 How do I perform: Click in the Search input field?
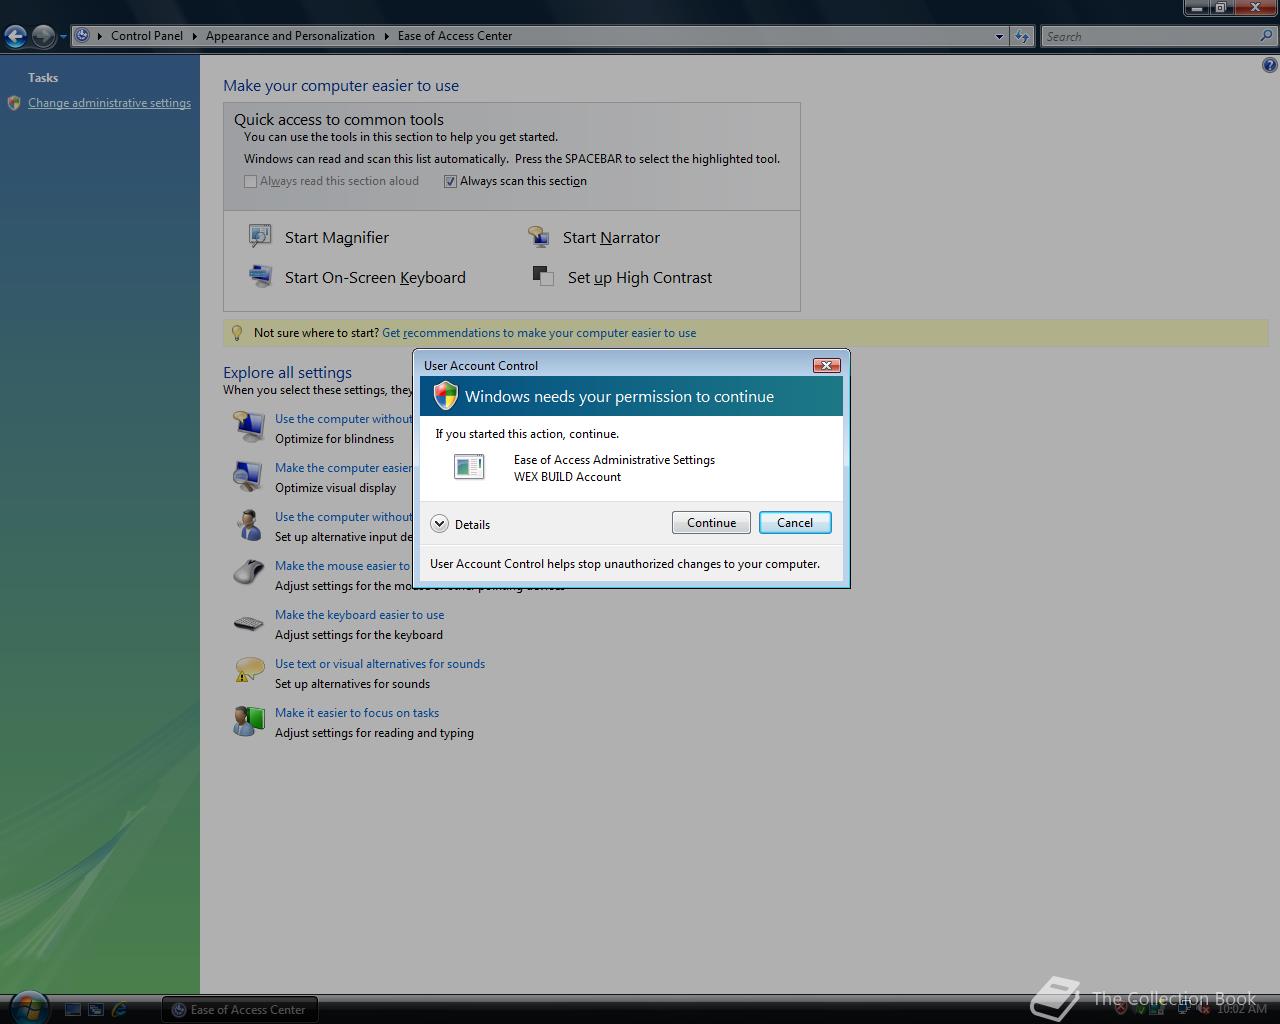pos(1150,36)
